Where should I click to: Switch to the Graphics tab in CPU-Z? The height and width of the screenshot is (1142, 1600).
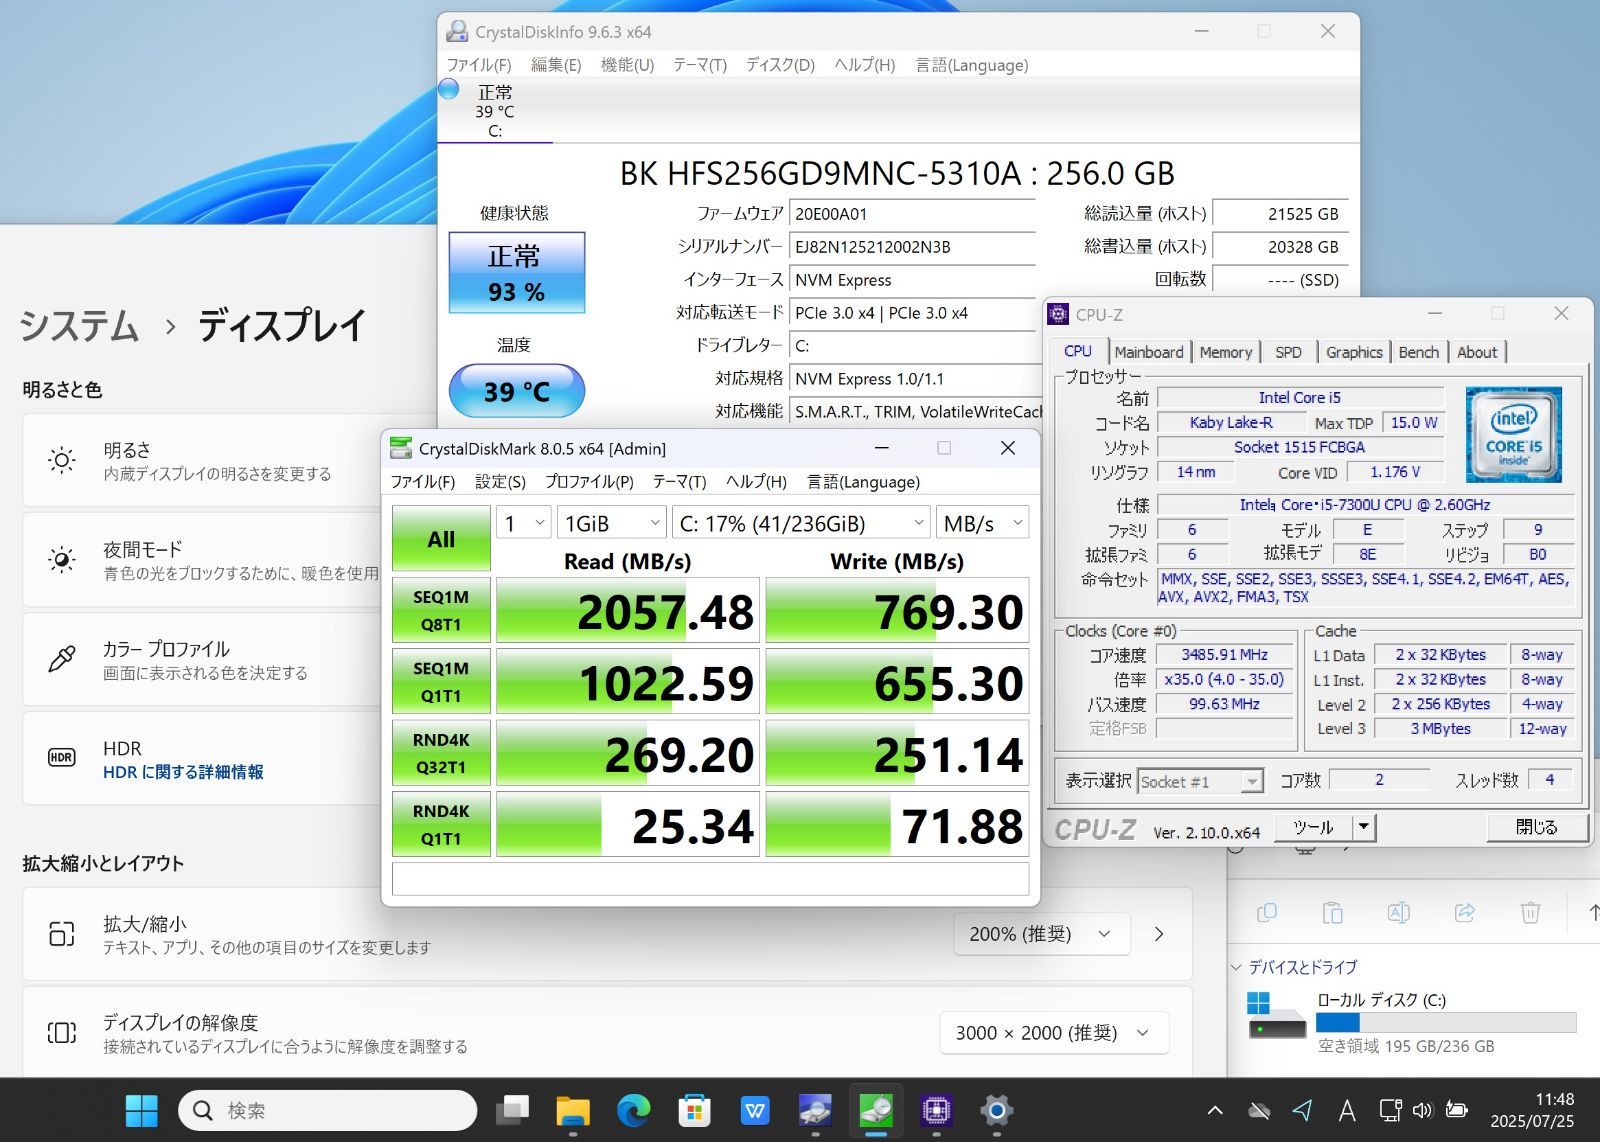pyautogui.click(x=1354, y=352)
